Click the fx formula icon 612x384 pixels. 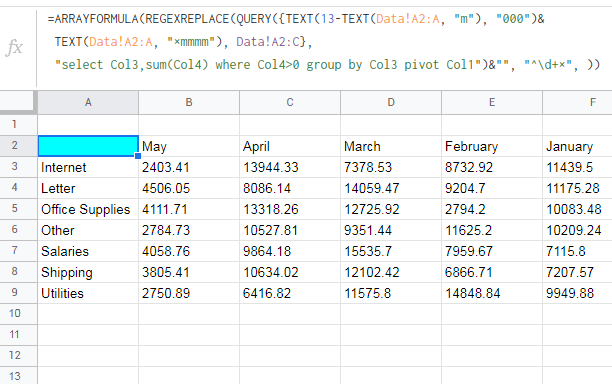tap(14, 48)
